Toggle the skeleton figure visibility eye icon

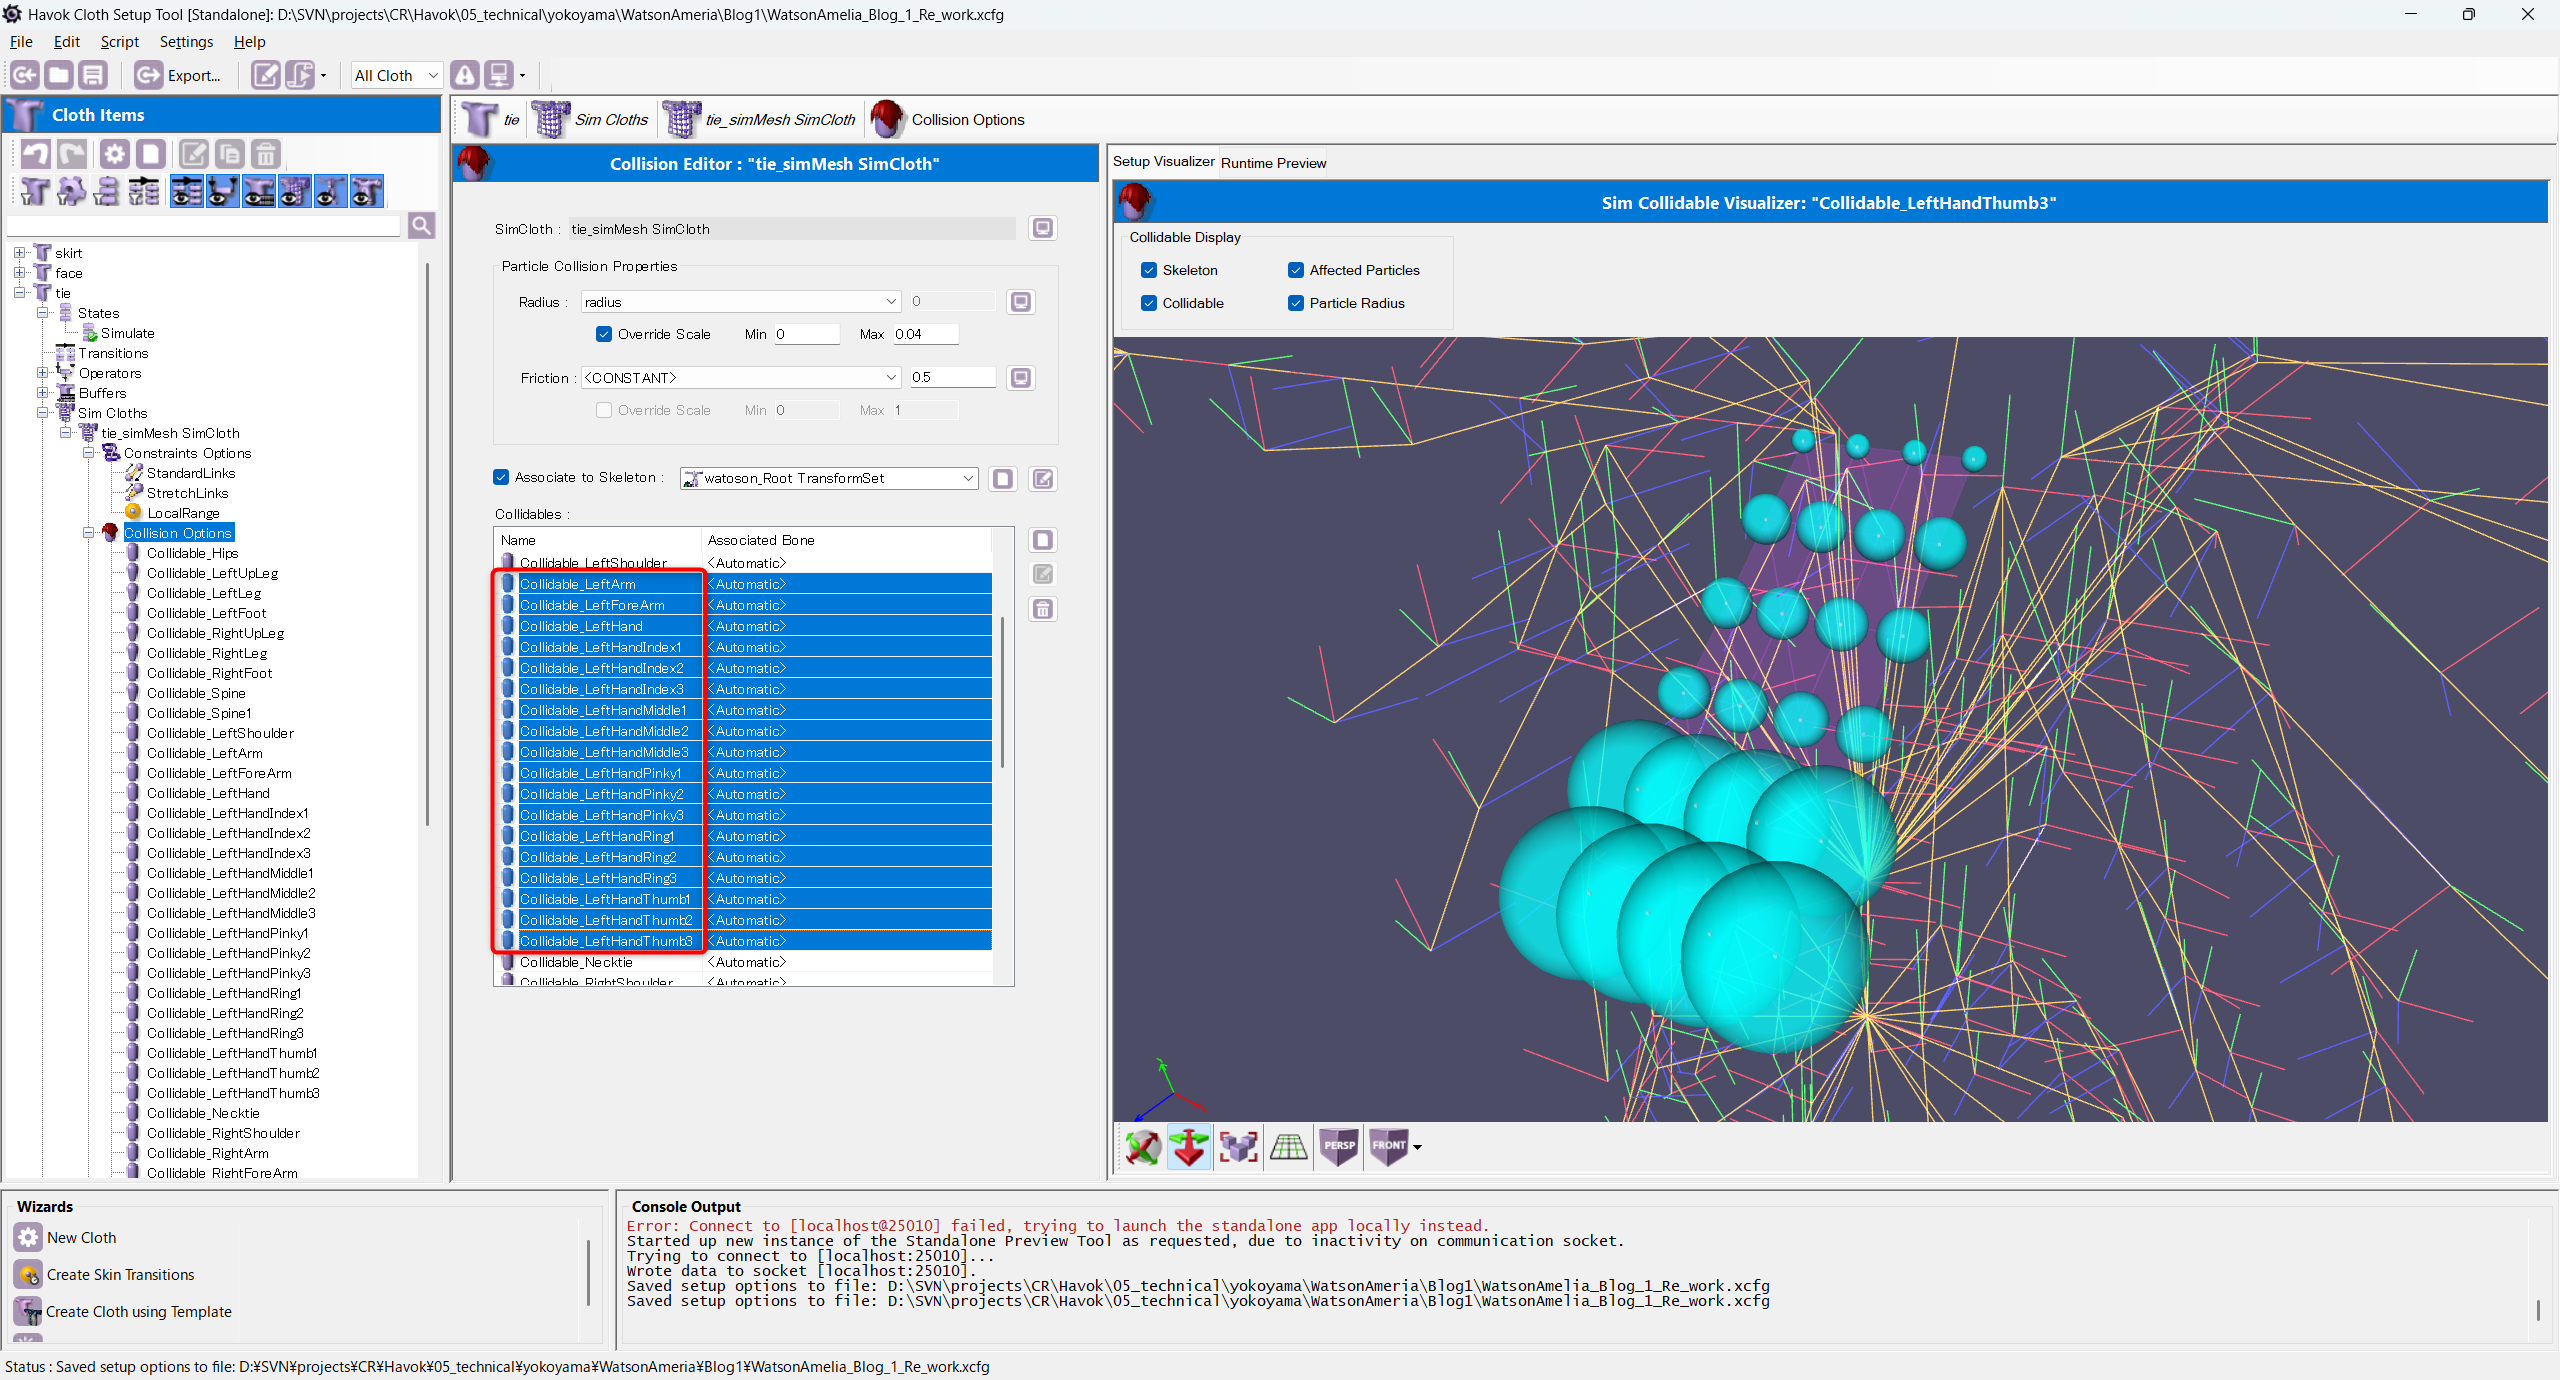coord(330,191)
